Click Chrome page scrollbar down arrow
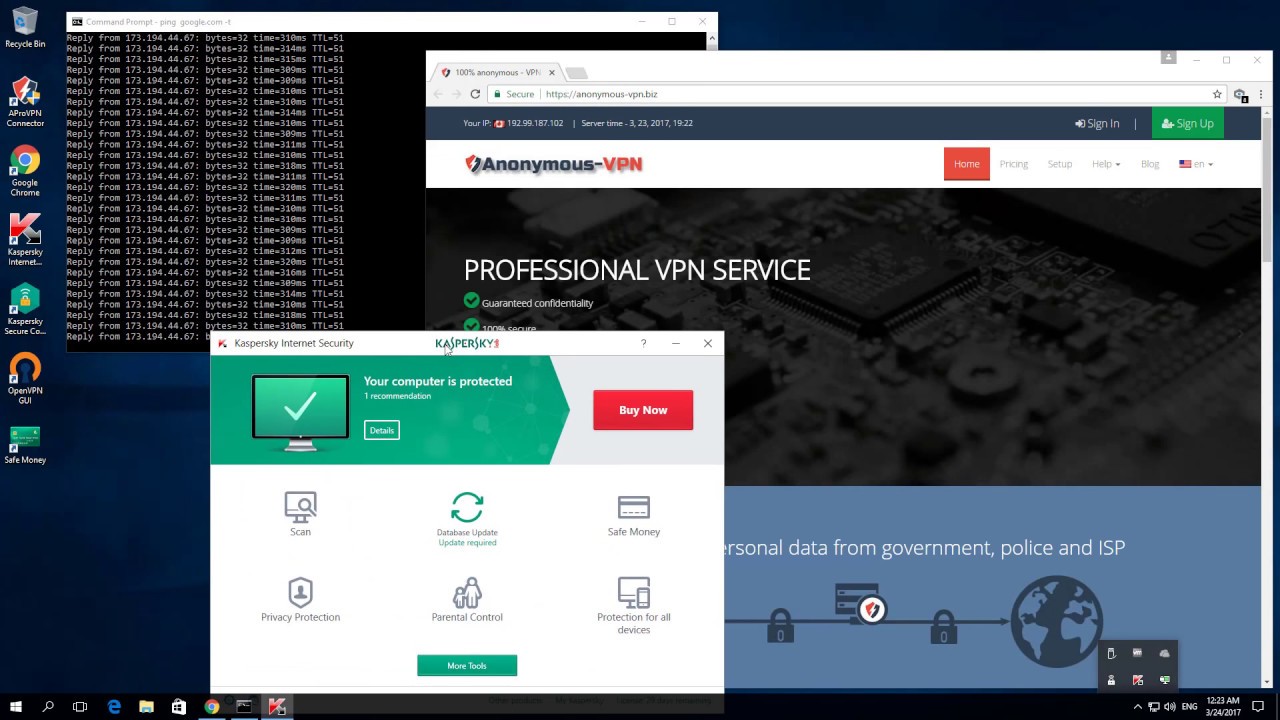 coord(1267,683)
